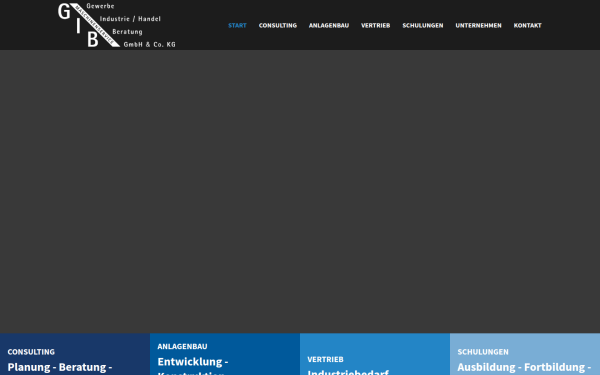
Task: Click the 'Planung - Beratung -' heading
Action: [60, 367]
